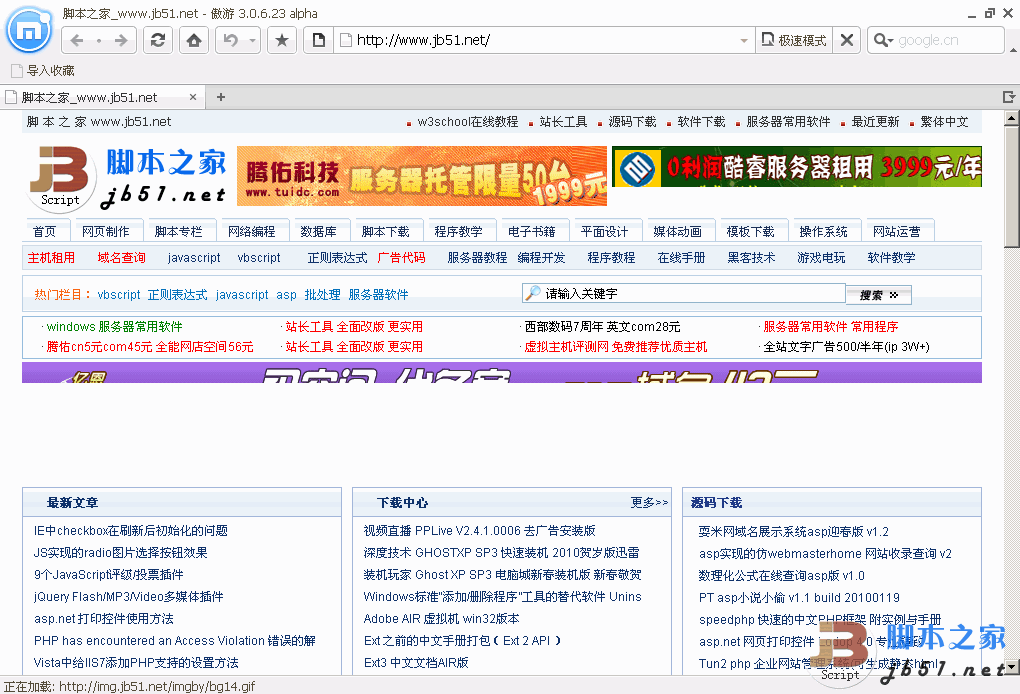Click the magnifier icon in keyword search box
This screenshot has height=694, width=1020.
(533, 293)
